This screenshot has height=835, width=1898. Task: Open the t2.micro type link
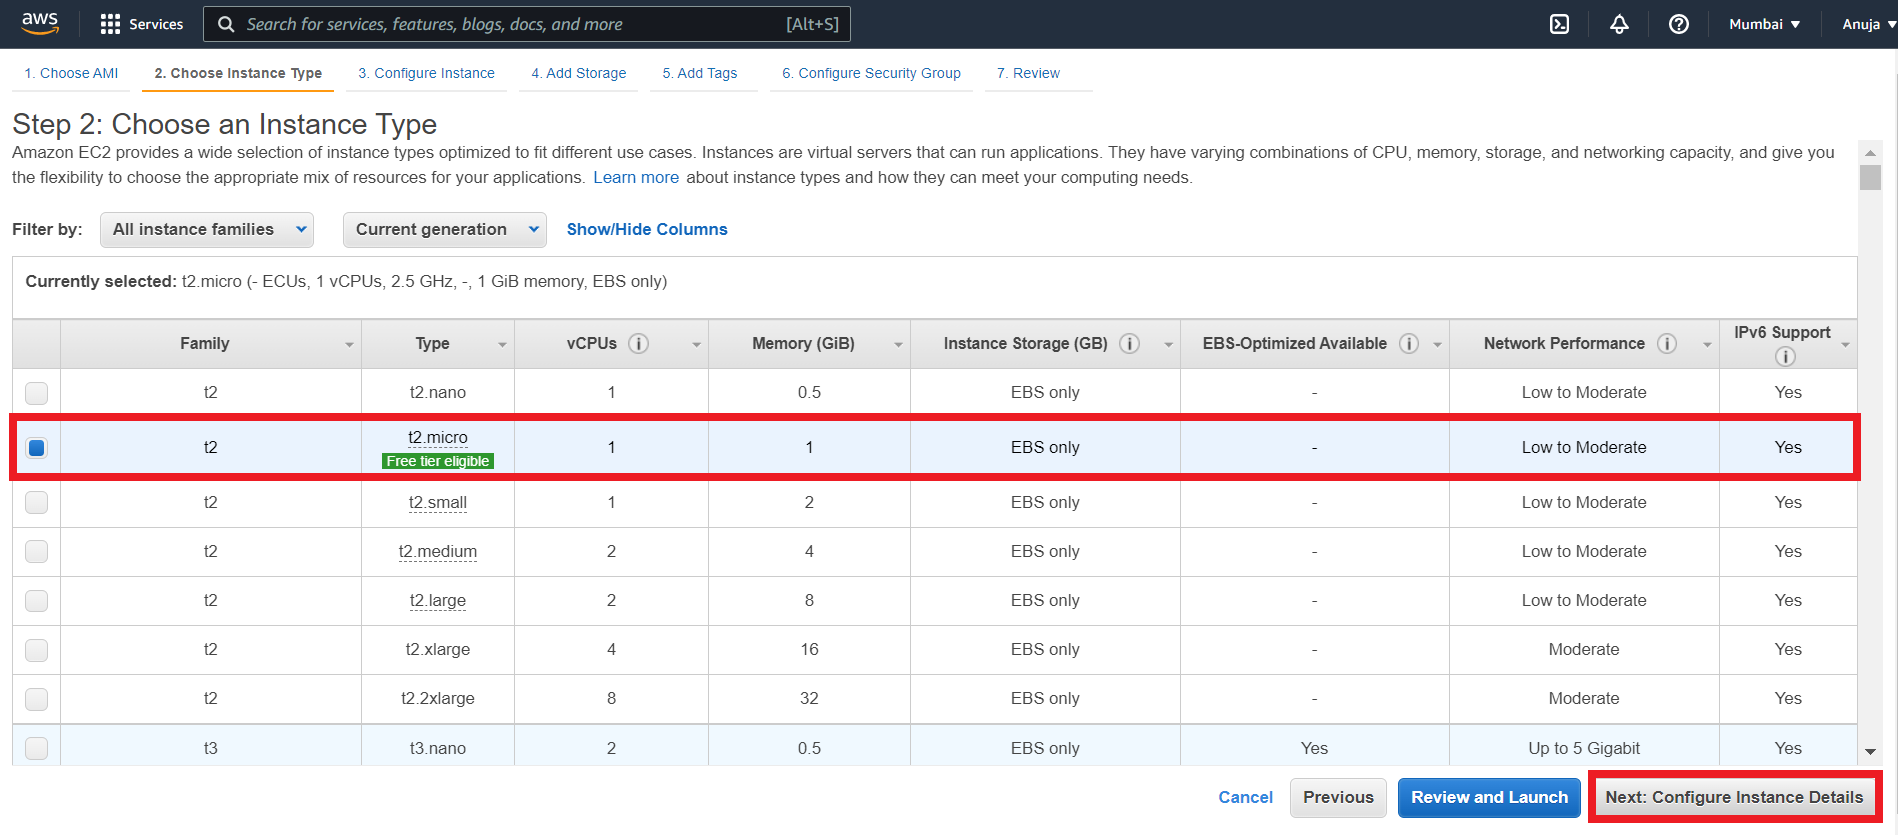click(x=438, y=437)
